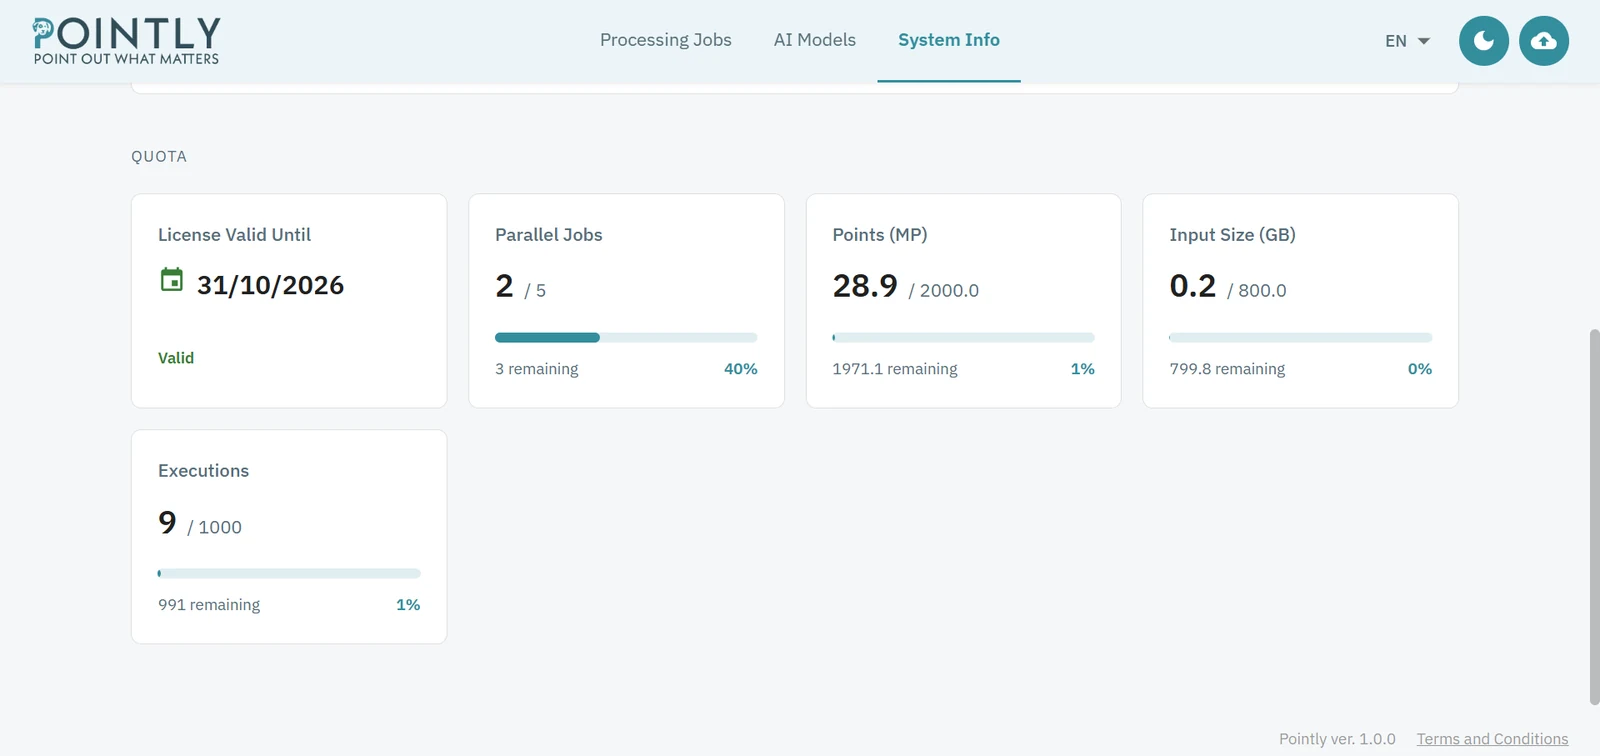Select the System Info tab

[949, 40]
